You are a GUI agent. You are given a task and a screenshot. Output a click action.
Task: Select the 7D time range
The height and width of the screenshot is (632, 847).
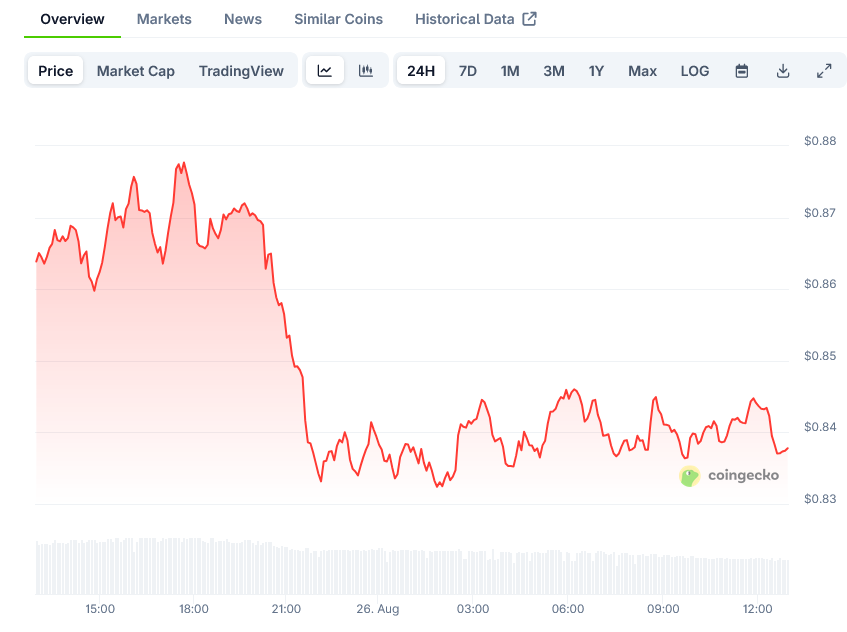pyautogui.click(x=468, y=71)
